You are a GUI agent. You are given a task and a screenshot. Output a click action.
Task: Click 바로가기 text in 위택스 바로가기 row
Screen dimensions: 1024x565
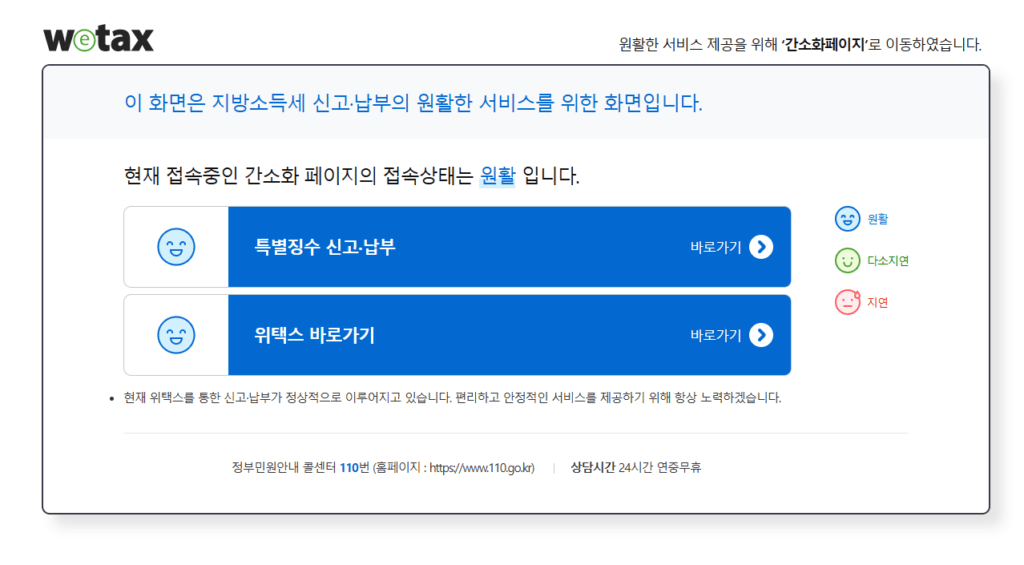(x=716, y=335)
